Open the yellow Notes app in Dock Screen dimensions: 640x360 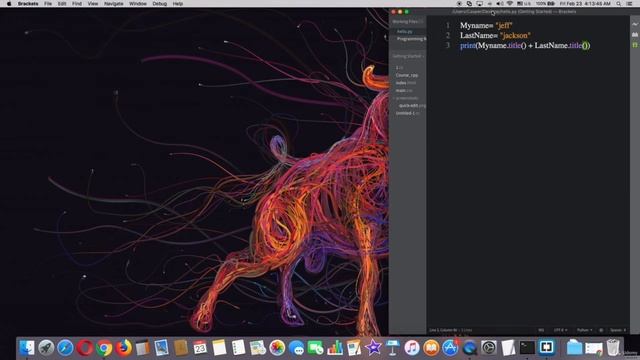click(x=219, y=348)
